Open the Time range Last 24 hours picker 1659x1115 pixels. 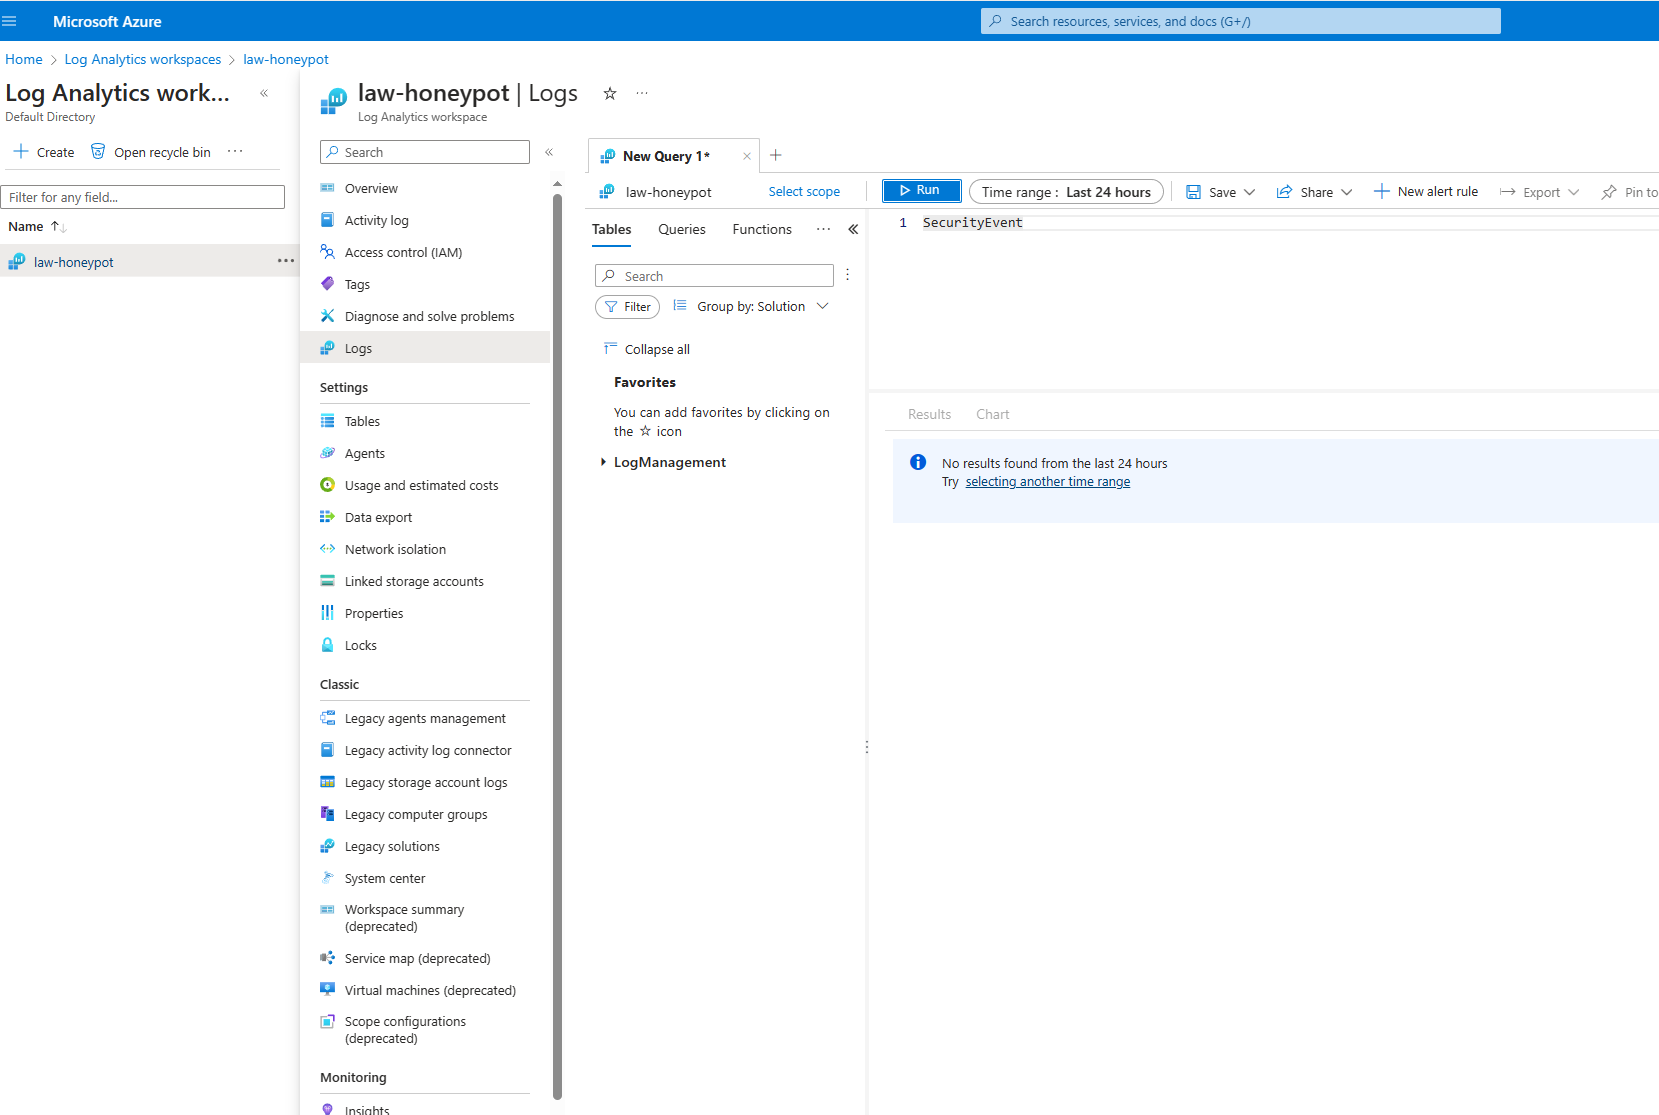(x=1066, y=192)
